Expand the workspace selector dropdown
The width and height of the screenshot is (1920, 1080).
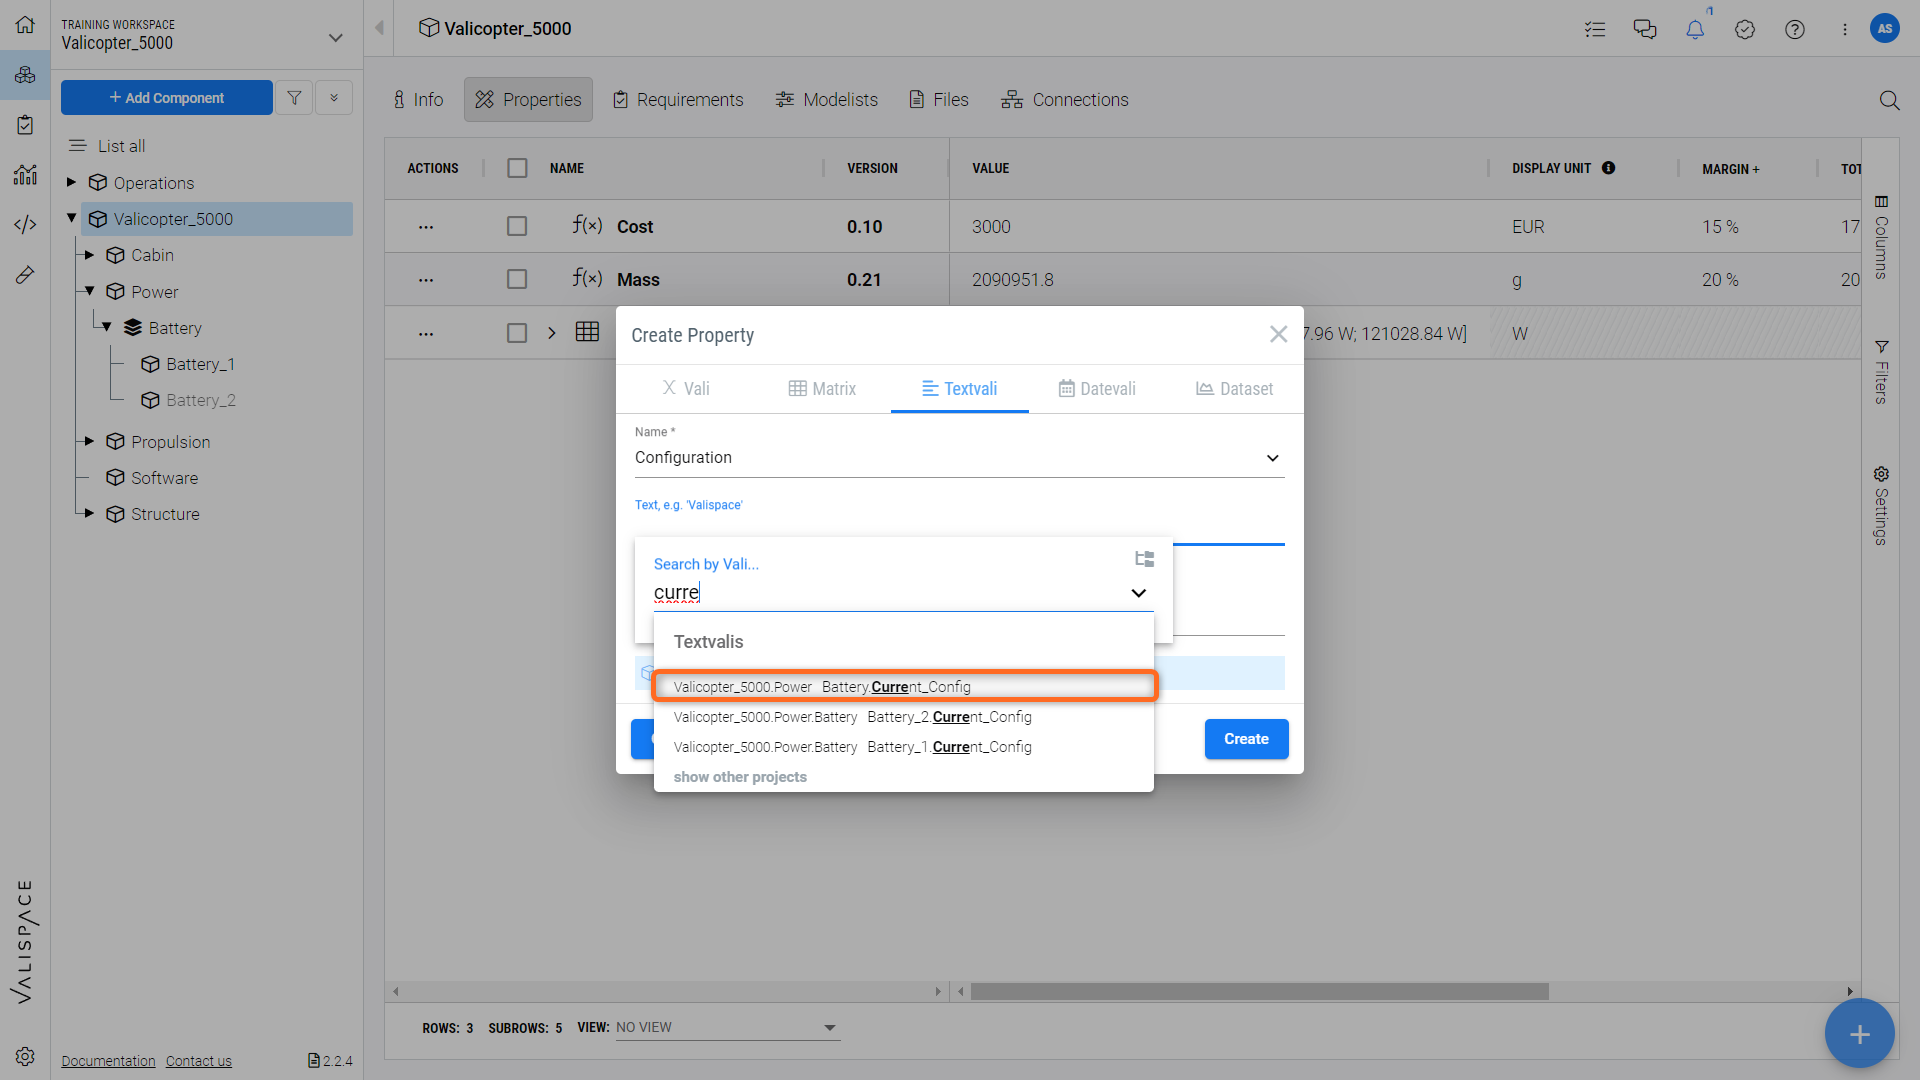click(x=336, y=38)
